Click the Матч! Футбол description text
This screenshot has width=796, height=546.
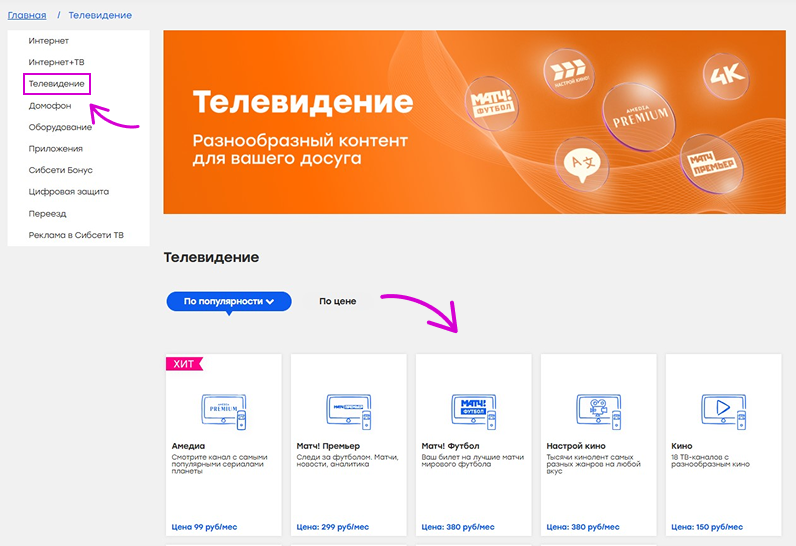(473, 461)
